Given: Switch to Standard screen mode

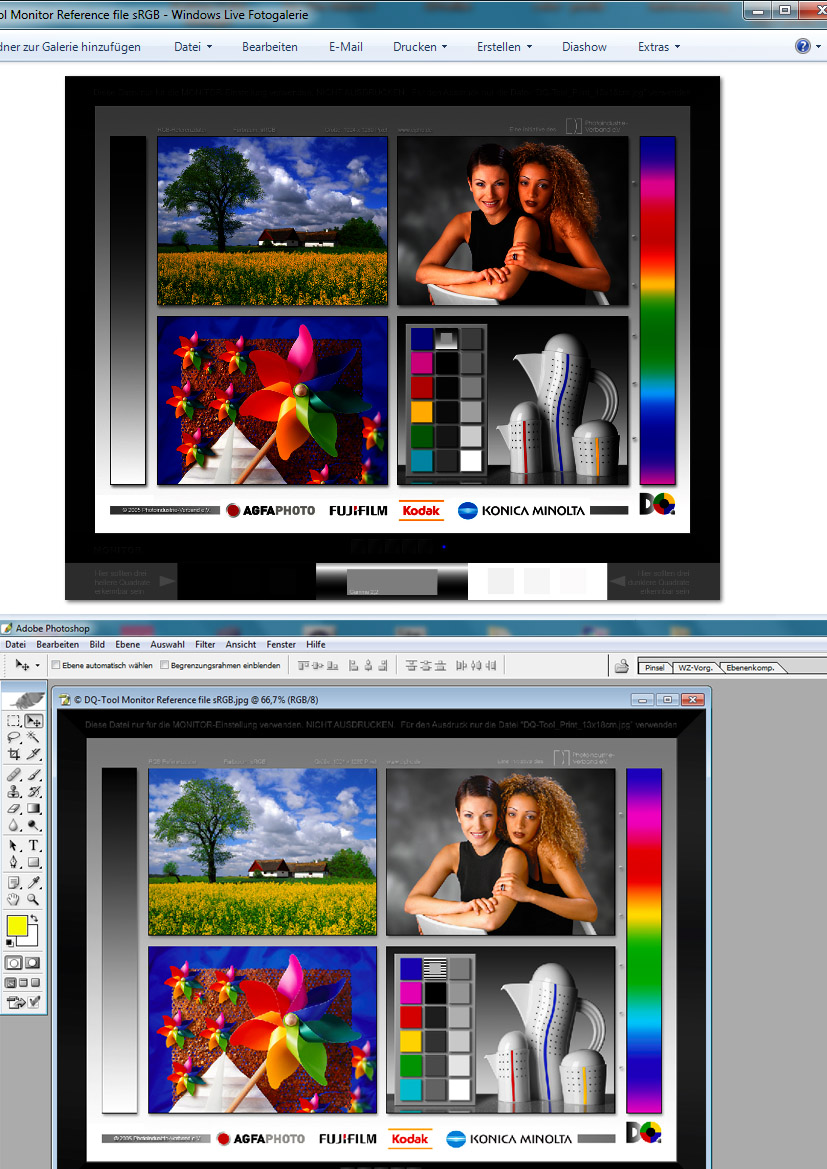Looking at the screenshot, I should (x=11, y=983).
